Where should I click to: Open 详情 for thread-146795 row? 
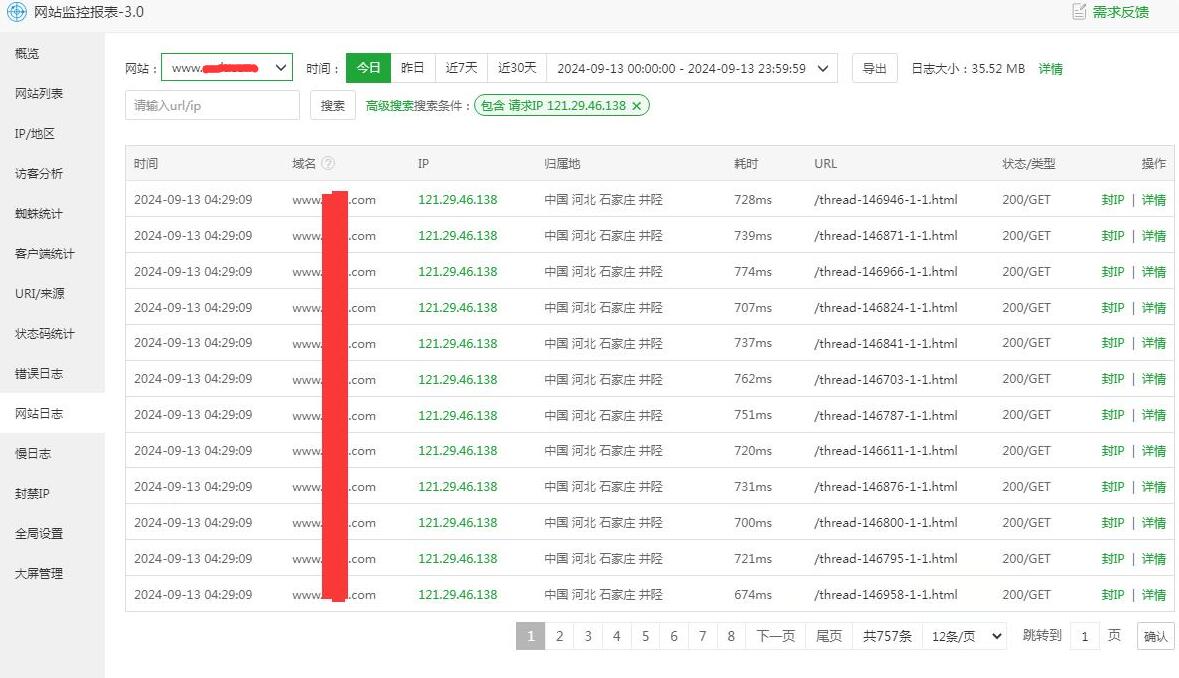[1153, 559]
